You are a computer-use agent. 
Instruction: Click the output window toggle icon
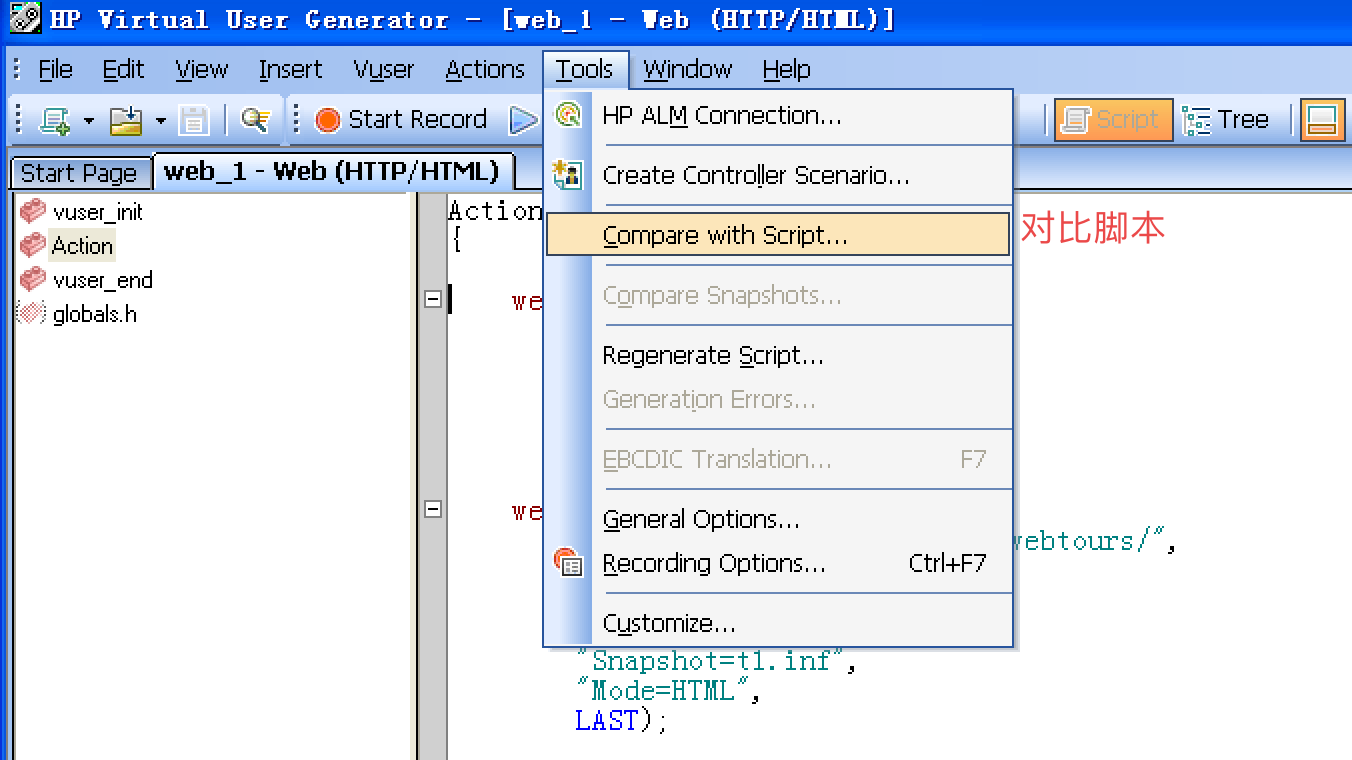click(1321, 120)
